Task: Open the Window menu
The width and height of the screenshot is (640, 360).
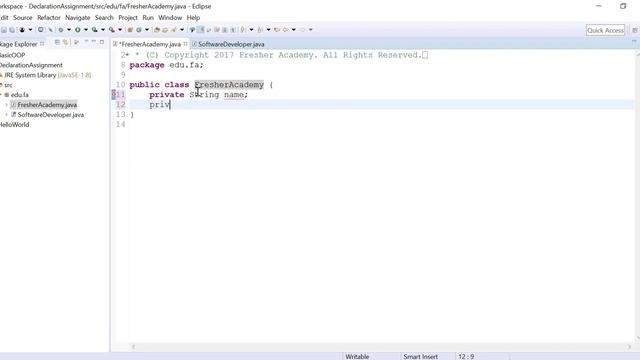Action: 170,18
